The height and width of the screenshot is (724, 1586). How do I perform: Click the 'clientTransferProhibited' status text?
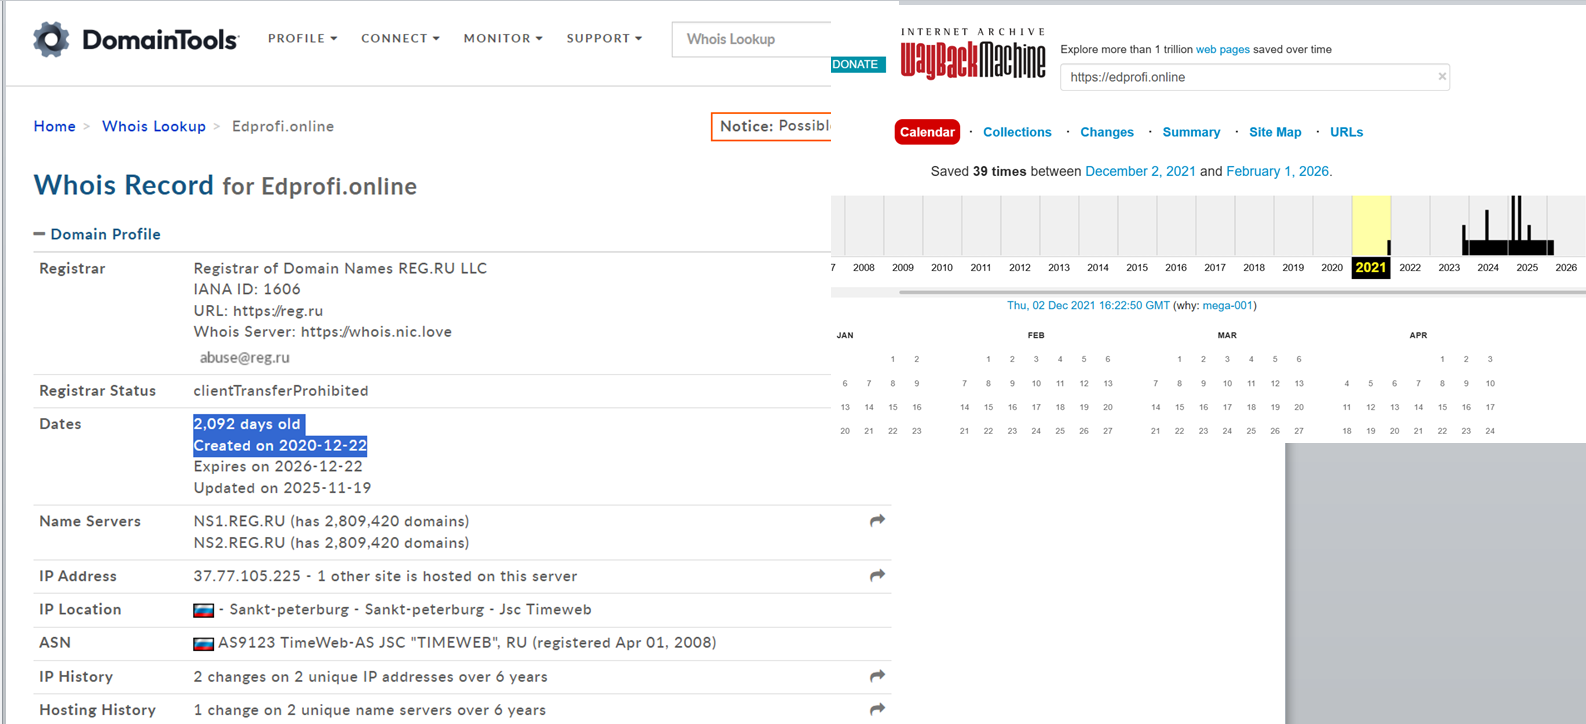point(281,391)
